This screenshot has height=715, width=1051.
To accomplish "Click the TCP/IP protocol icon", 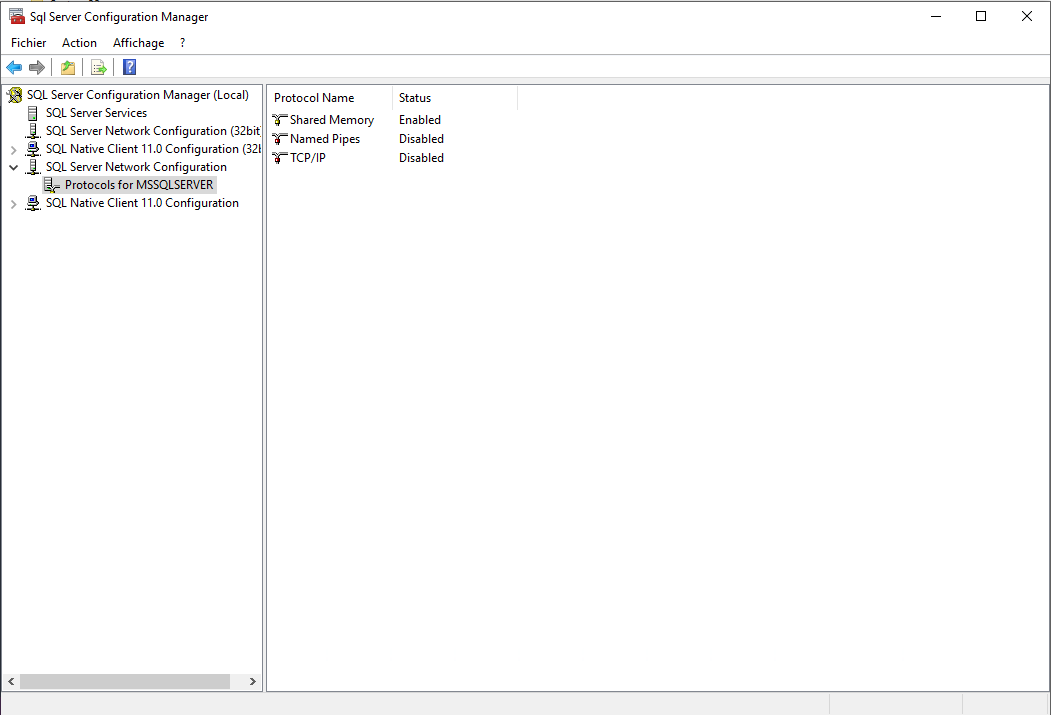I will (280, 157).
